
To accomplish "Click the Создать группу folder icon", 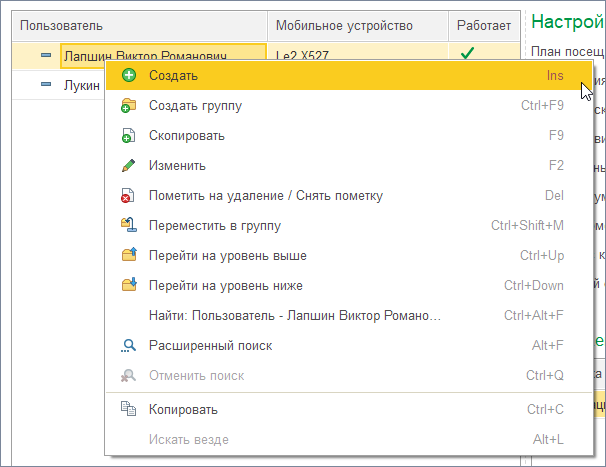I will 128,105.
